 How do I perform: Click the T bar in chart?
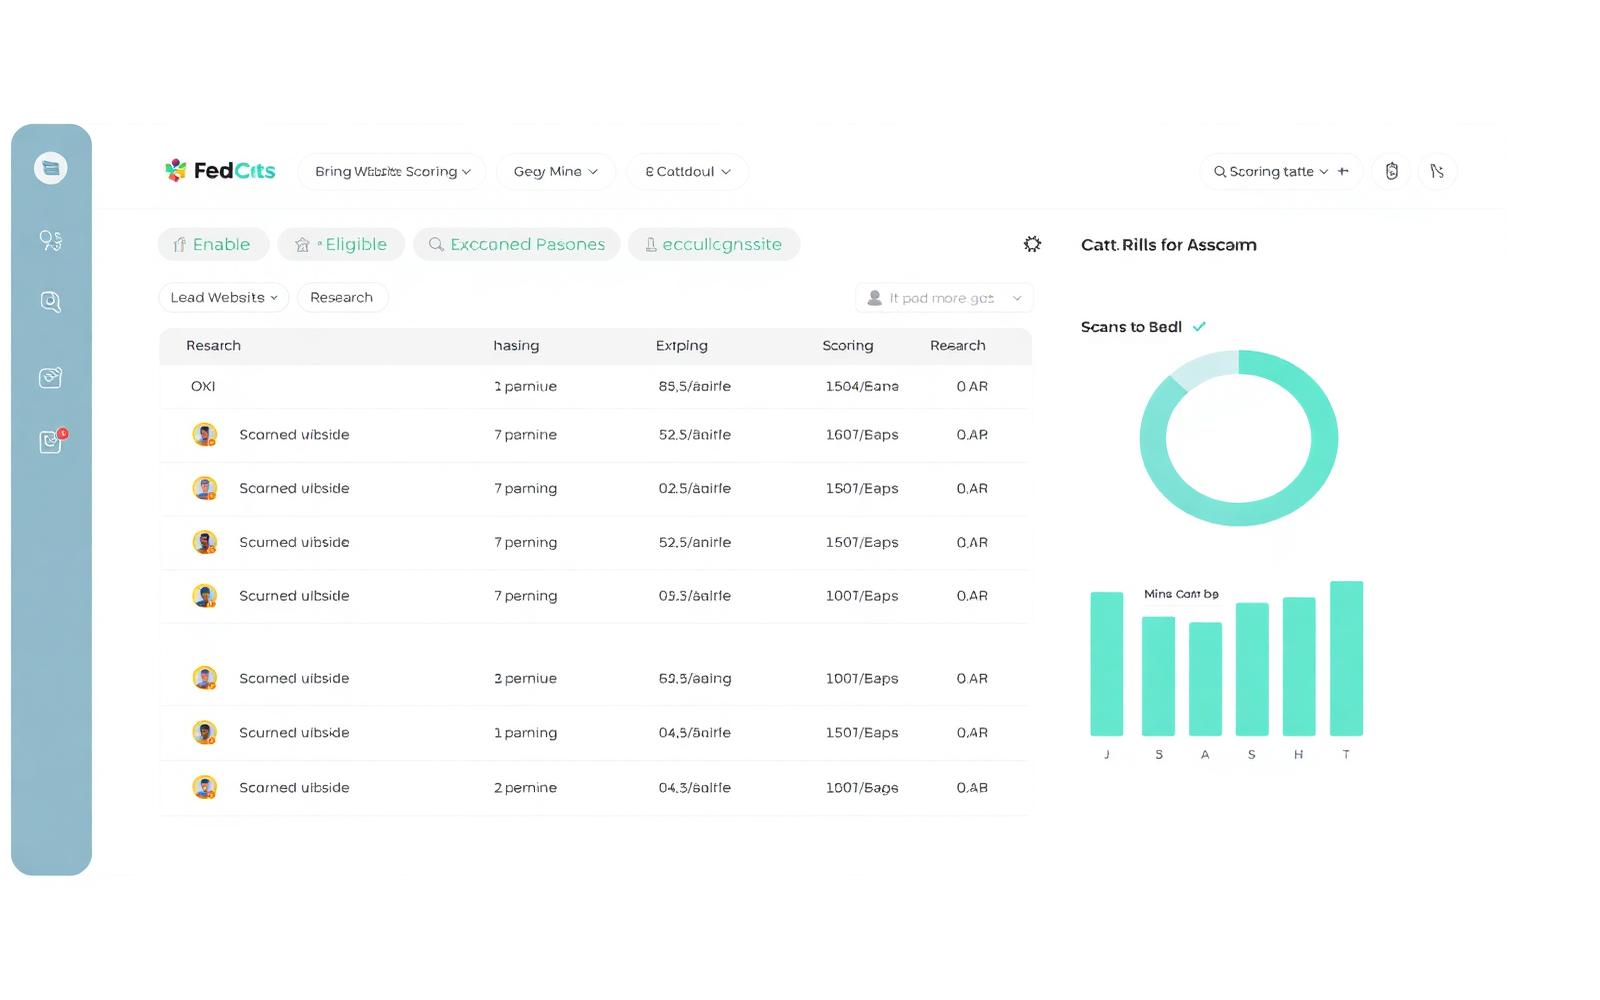coord(1346,658)
